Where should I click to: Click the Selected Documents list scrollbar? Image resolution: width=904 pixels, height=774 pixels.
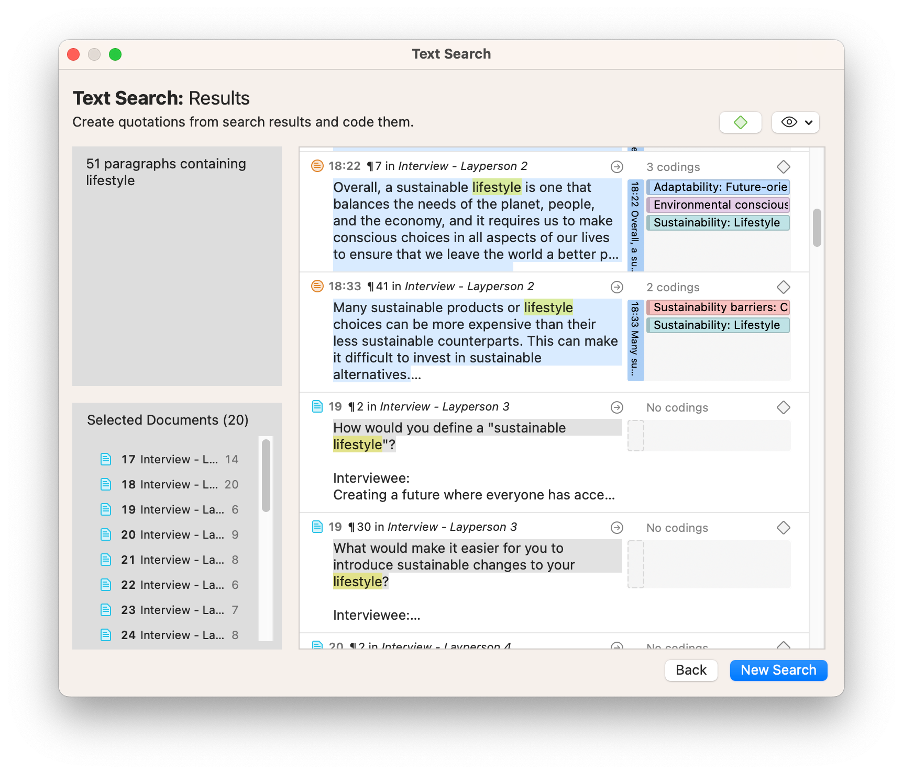(x=266, y=476)
